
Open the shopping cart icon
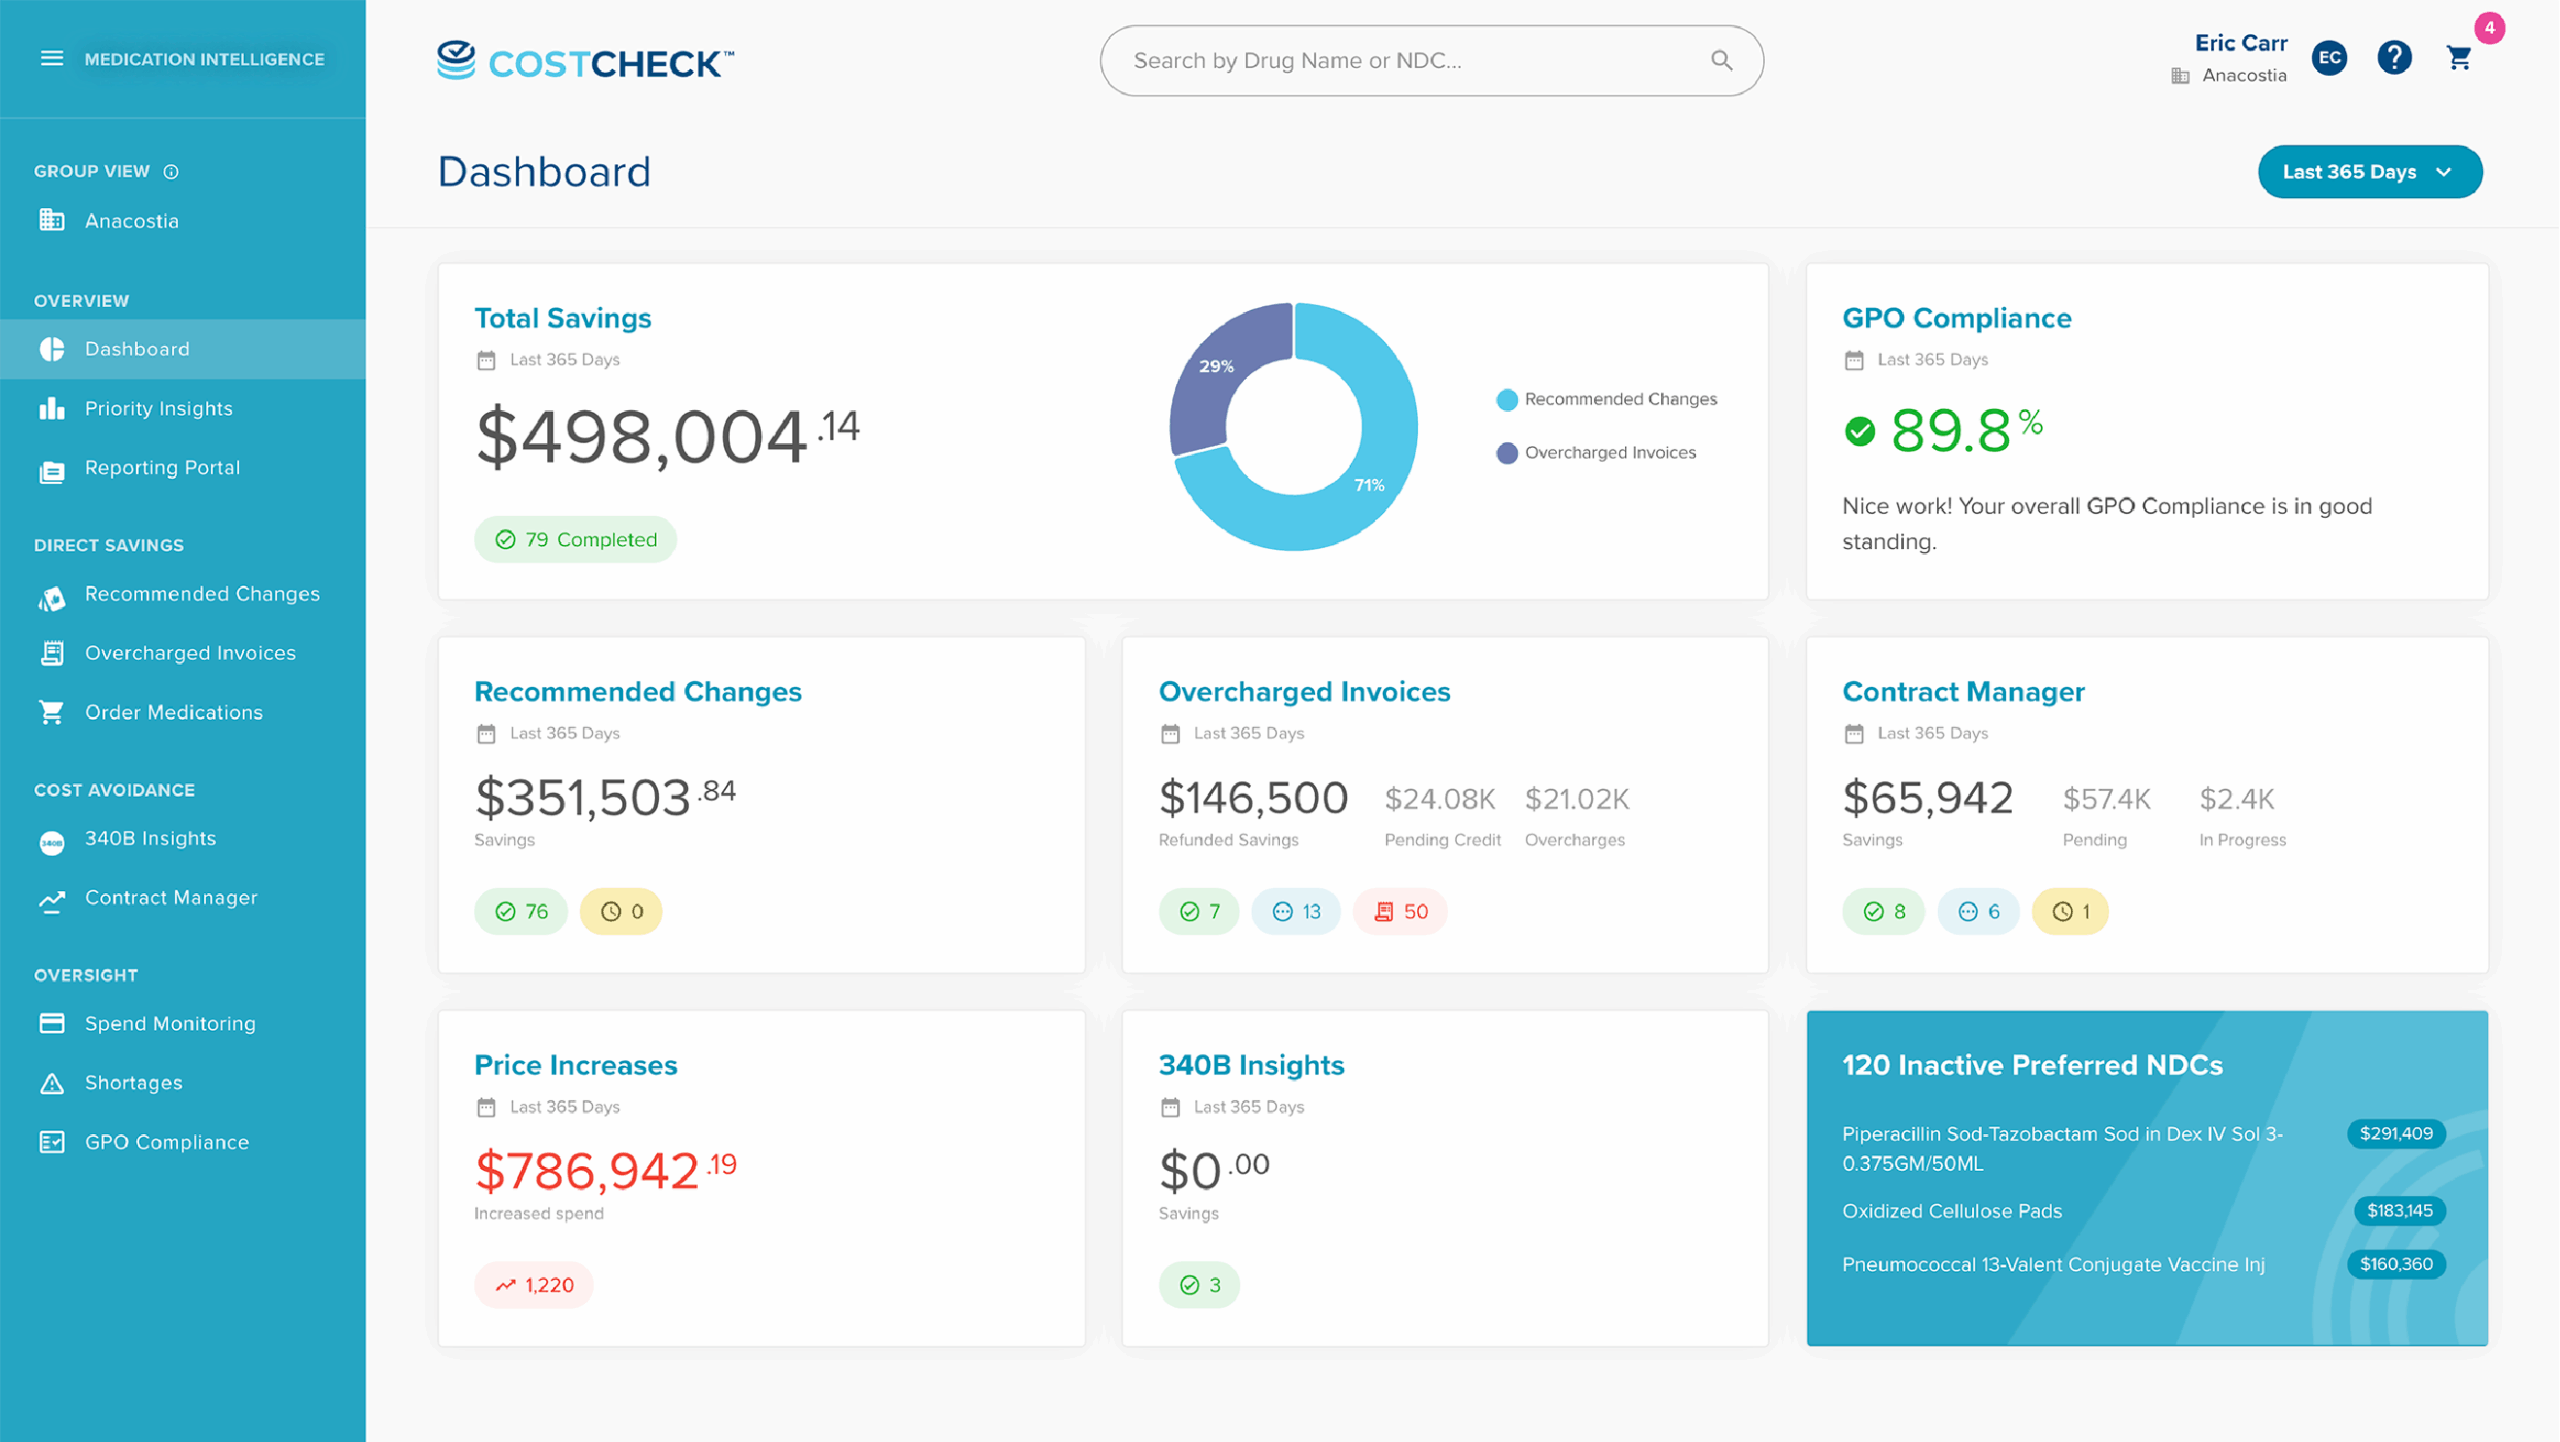pos(2459,59)
